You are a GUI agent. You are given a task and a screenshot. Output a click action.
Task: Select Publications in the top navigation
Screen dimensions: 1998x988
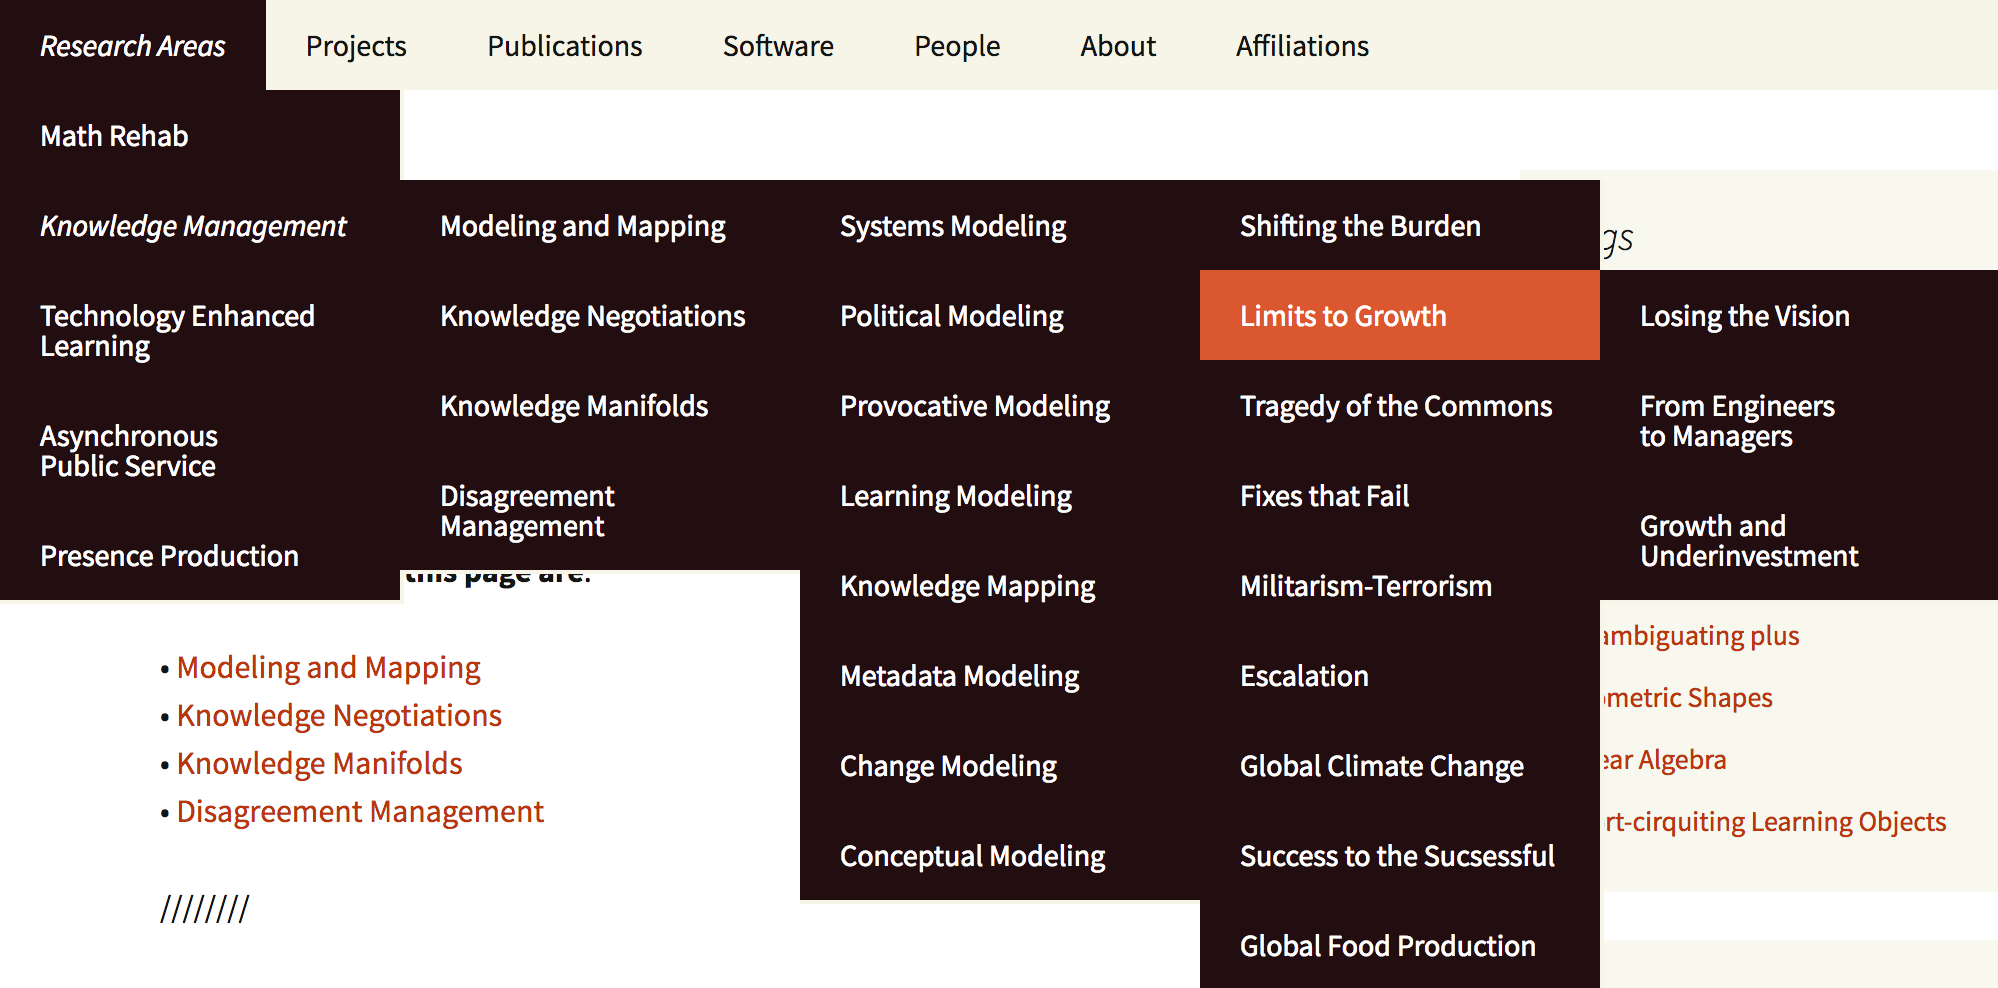click(x=564, y=46)
